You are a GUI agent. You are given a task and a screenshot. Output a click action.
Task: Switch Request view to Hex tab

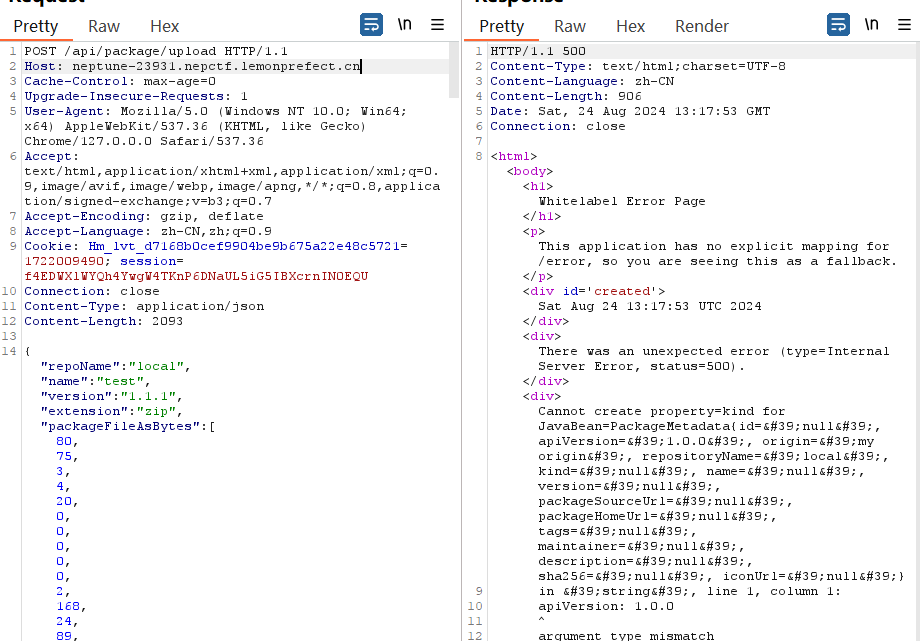[164, 27]
